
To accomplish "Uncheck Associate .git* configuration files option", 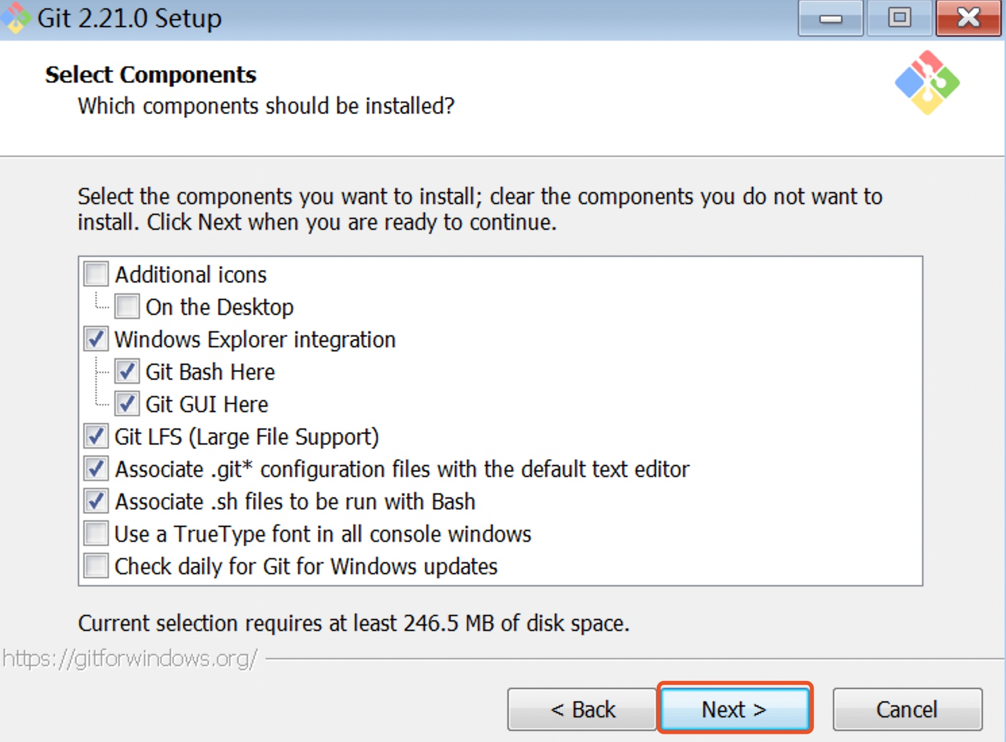I will [96, 469].
